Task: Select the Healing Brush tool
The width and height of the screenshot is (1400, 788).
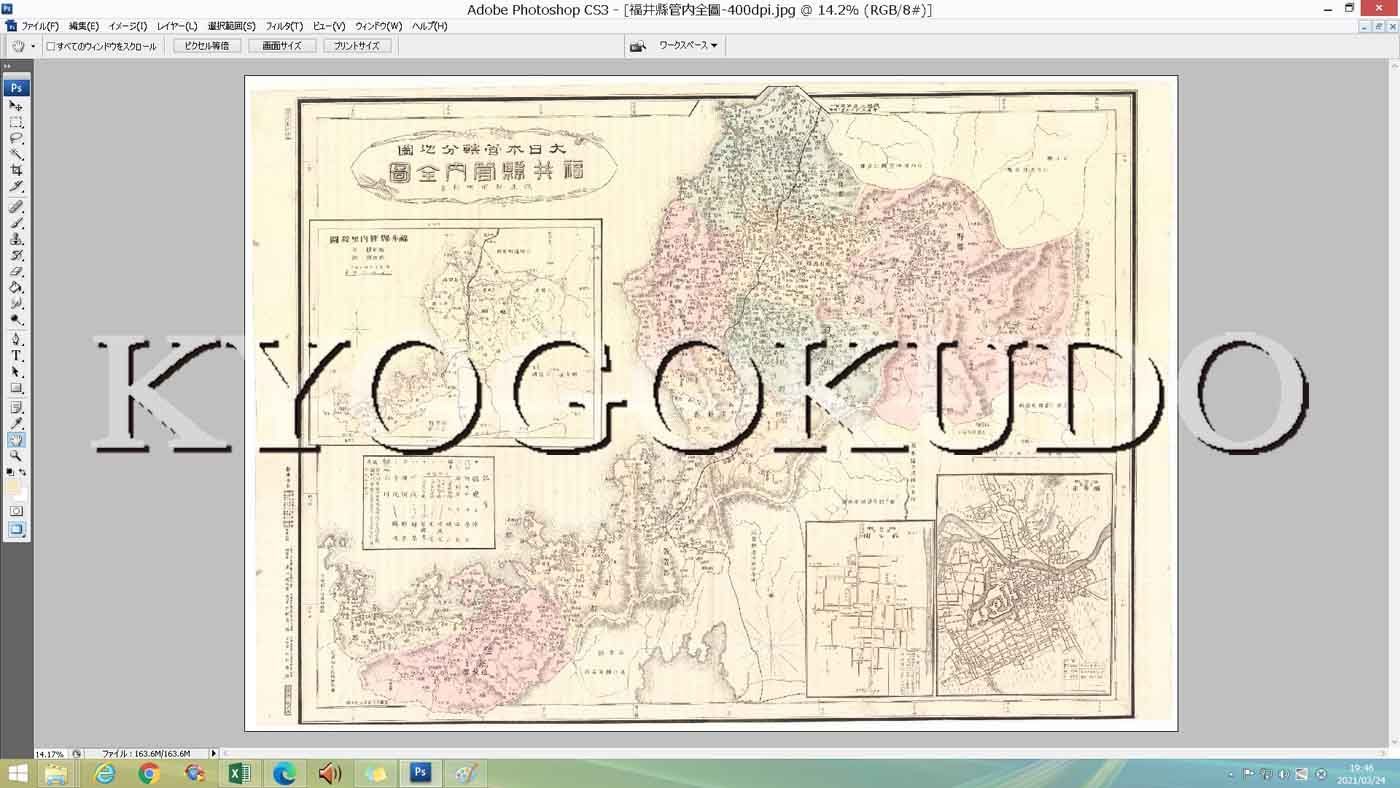Action: coord(16,207)
